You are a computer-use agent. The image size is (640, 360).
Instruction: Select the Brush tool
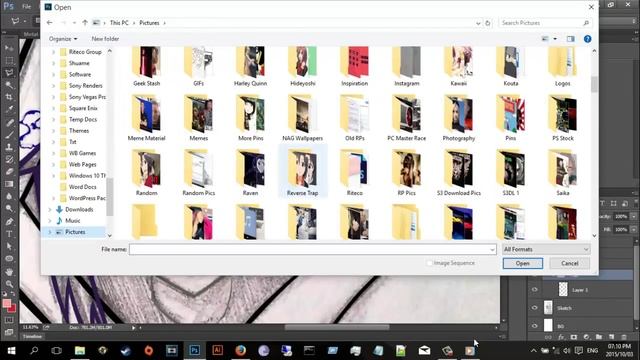tap(9, 135)
